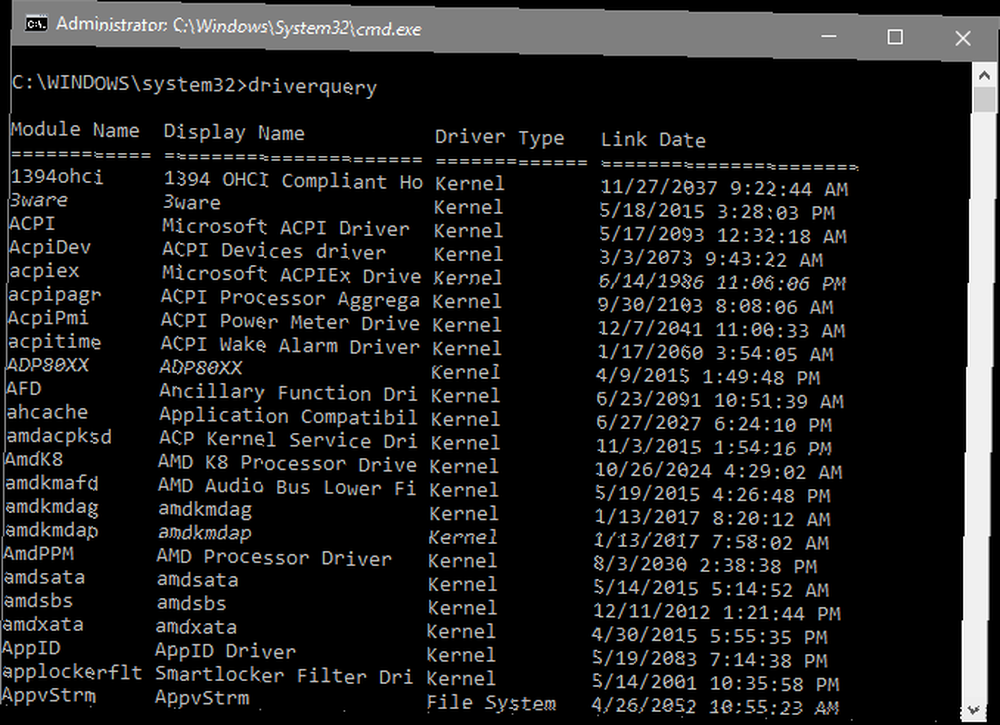Click link date '10/26/2024 4:29:02 AM'
The height and width of the screenshot is (725, 1000).
click(x=718, y=471)
